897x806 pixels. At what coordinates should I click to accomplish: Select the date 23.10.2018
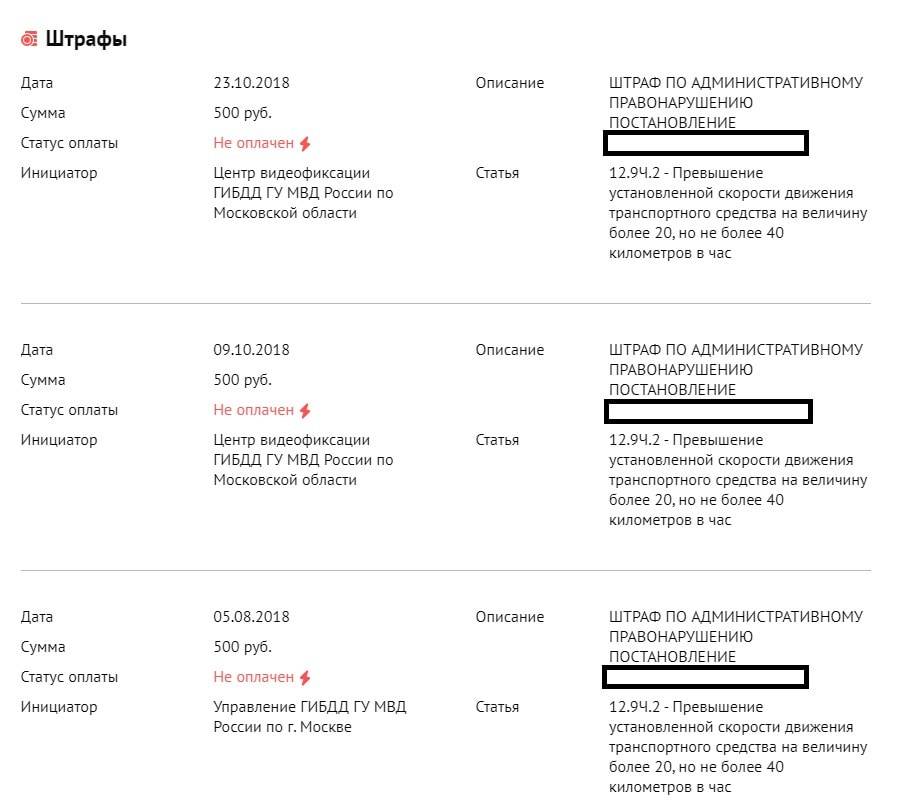click(x=251, y=83)
